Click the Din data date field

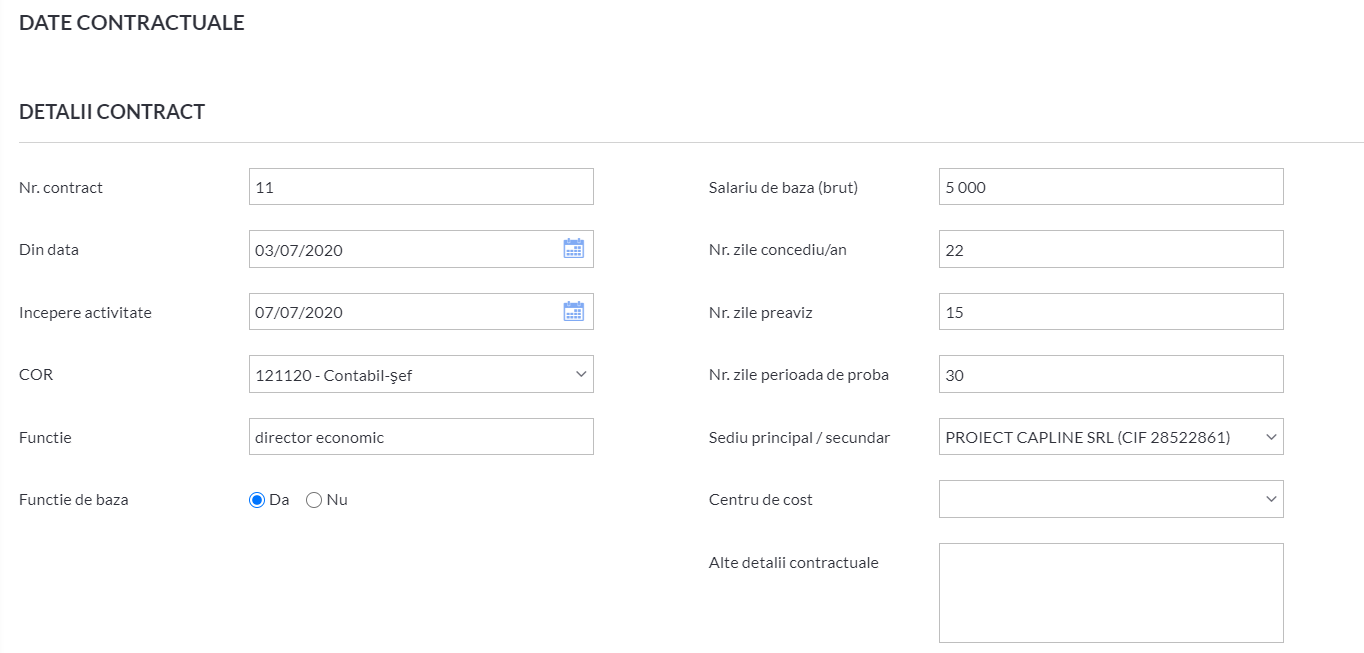(421, 249)
